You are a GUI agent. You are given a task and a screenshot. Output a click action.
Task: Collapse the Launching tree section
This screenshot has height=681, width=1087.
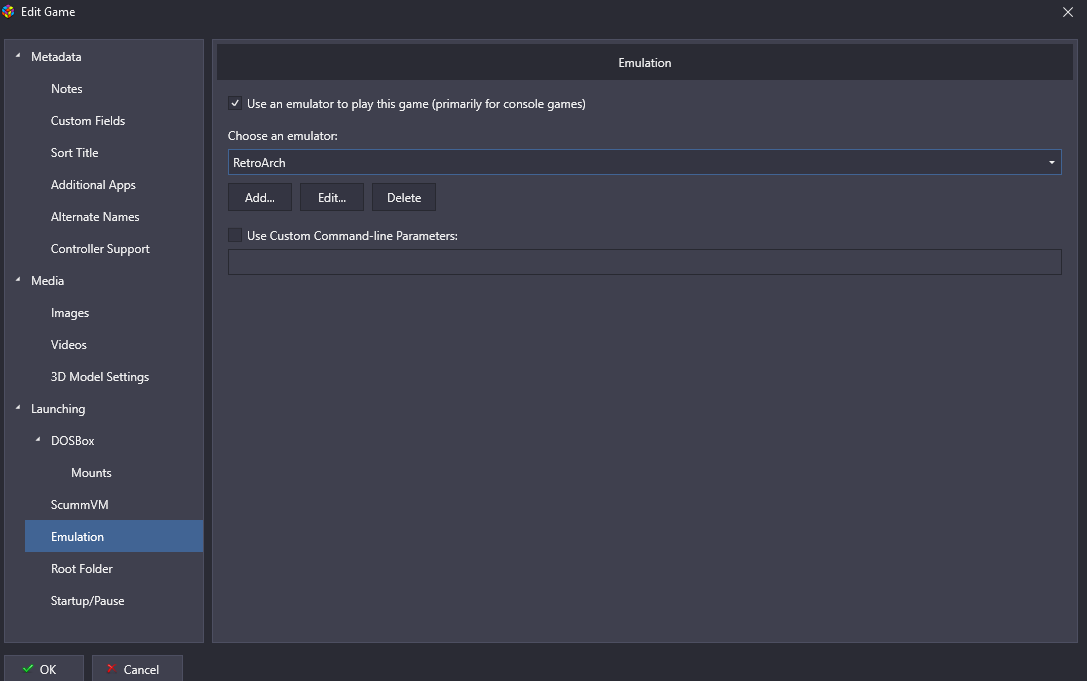point(18,408)
